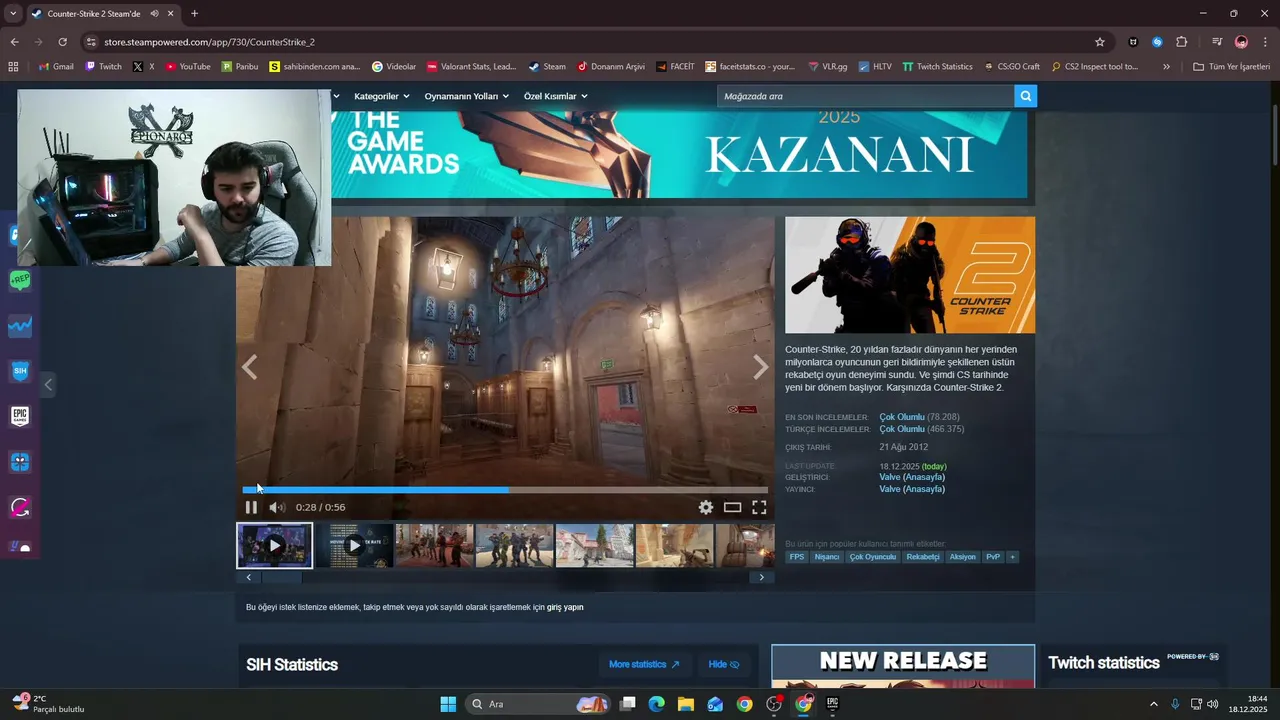
Task: Open the pink refresh sidebar icon
Action: point(20,507)
